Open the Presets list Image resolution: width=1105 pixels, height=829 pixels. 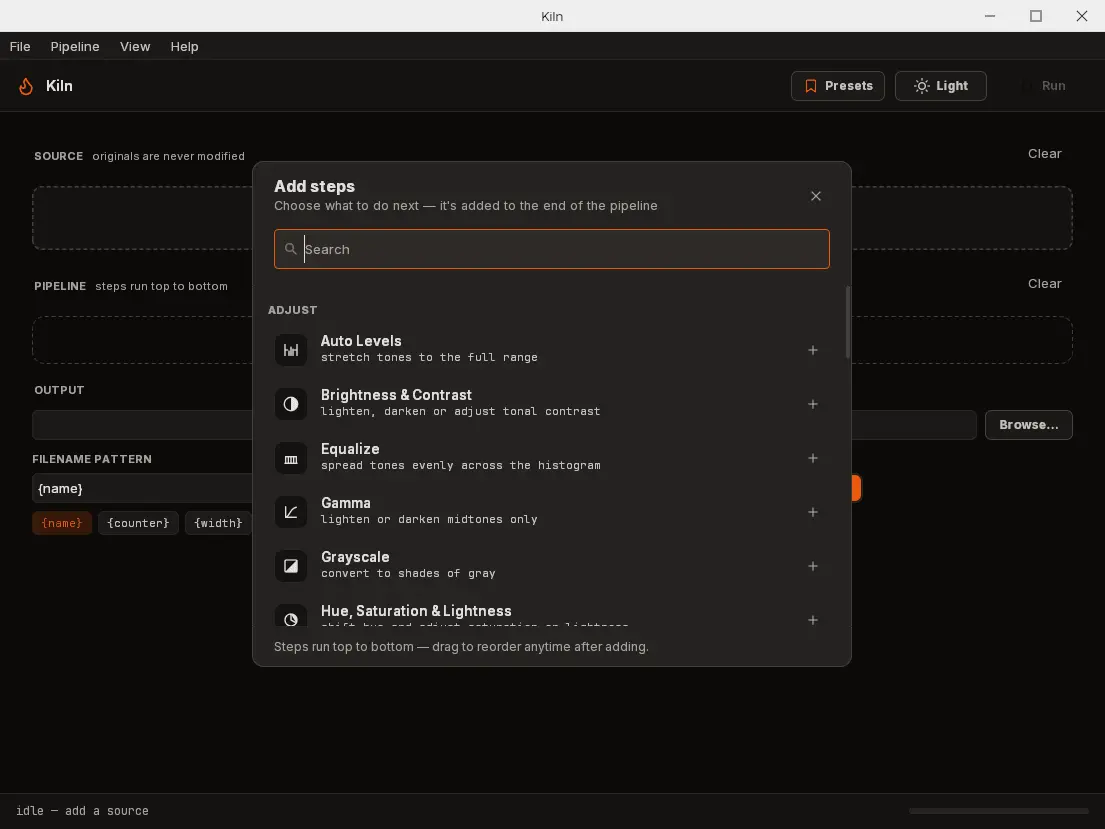pos(837,86)
